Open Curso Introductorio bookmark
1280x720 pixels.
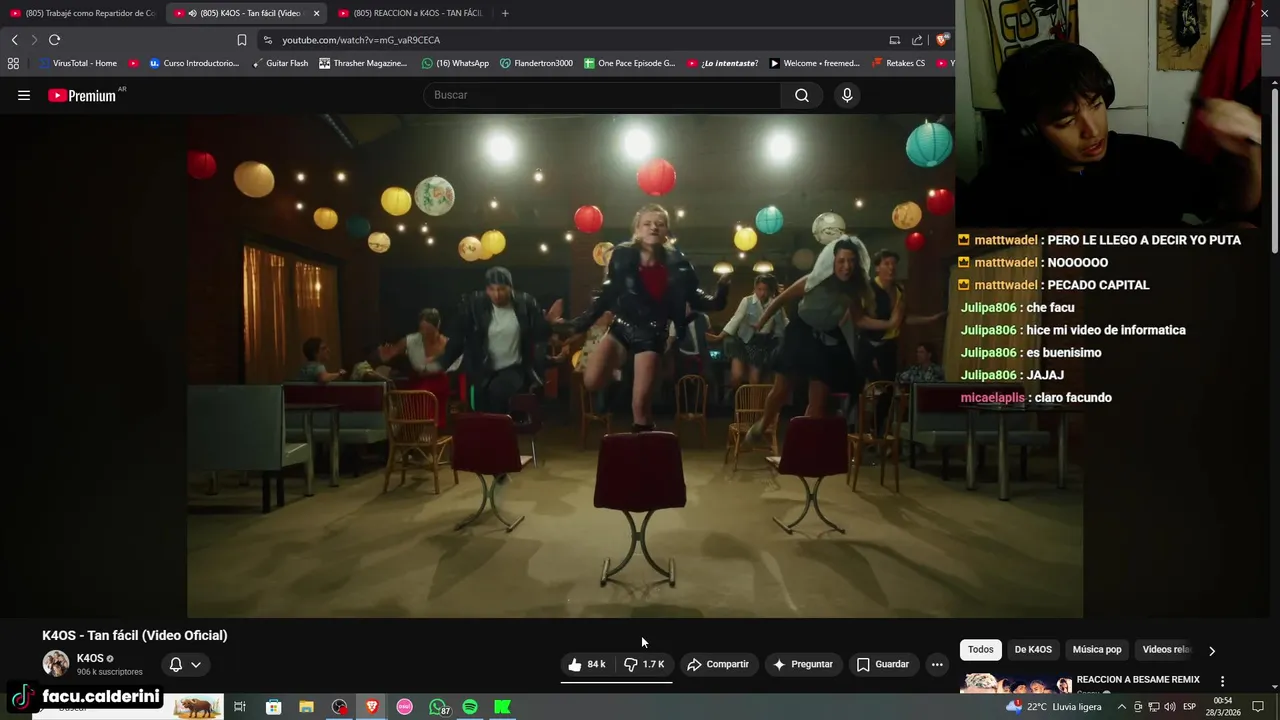[x=194, y=63]
